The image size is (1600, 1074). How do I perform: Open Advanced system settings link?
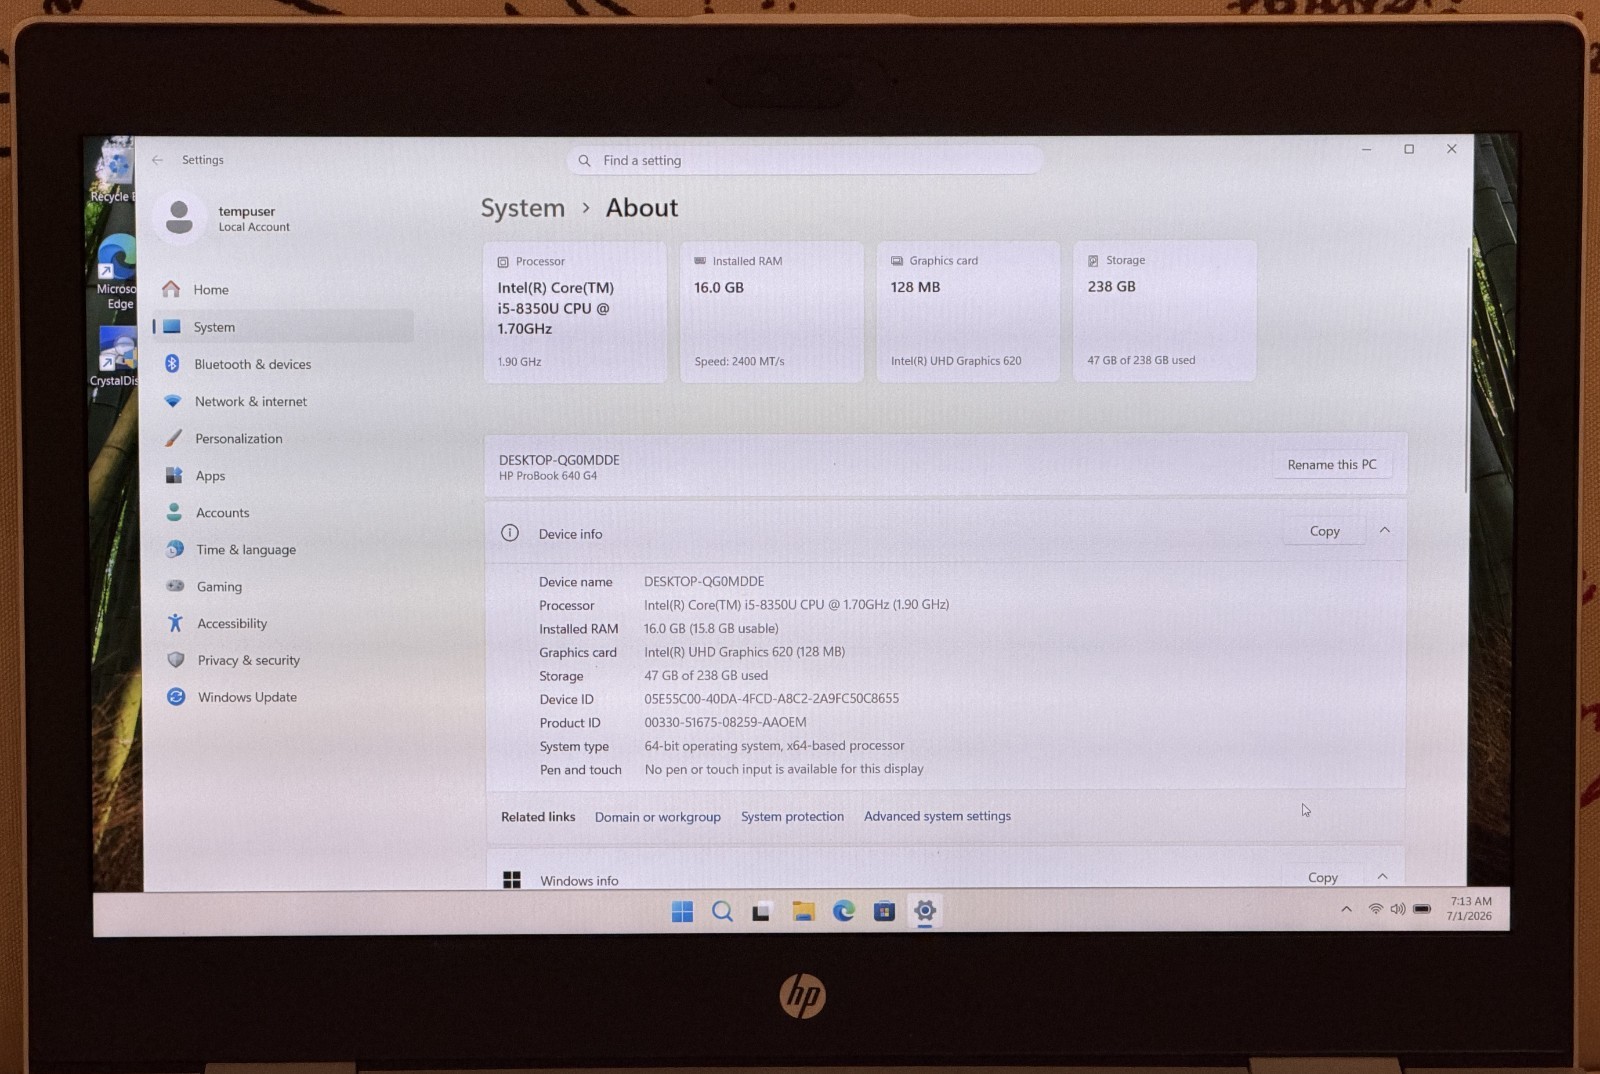[x=937, y=816]
